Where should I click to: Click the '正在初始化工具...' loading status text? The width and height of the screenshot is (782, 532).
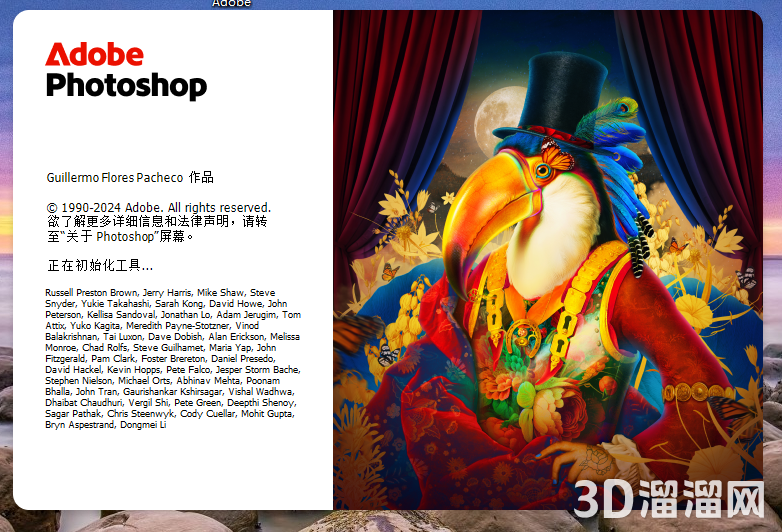coord(100,265)
